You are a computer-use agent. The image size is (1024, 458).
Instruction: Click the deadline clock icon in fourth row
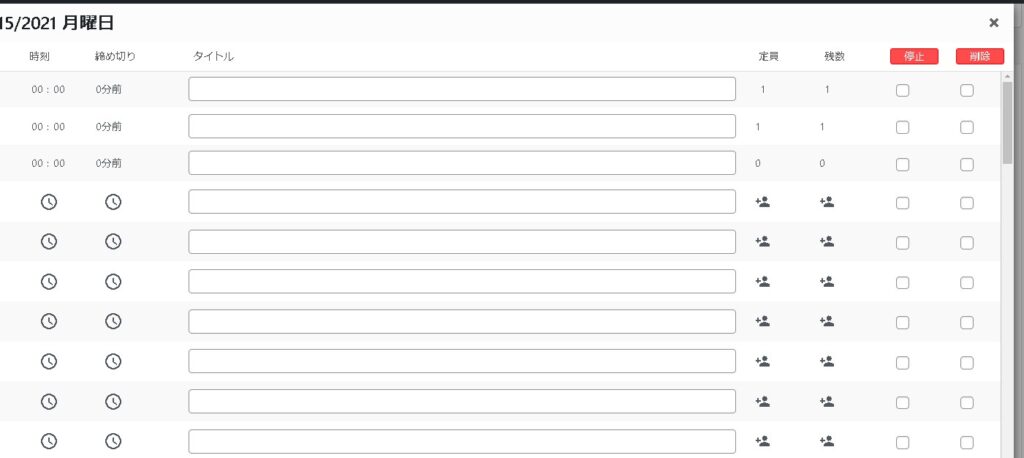point(114,201)
